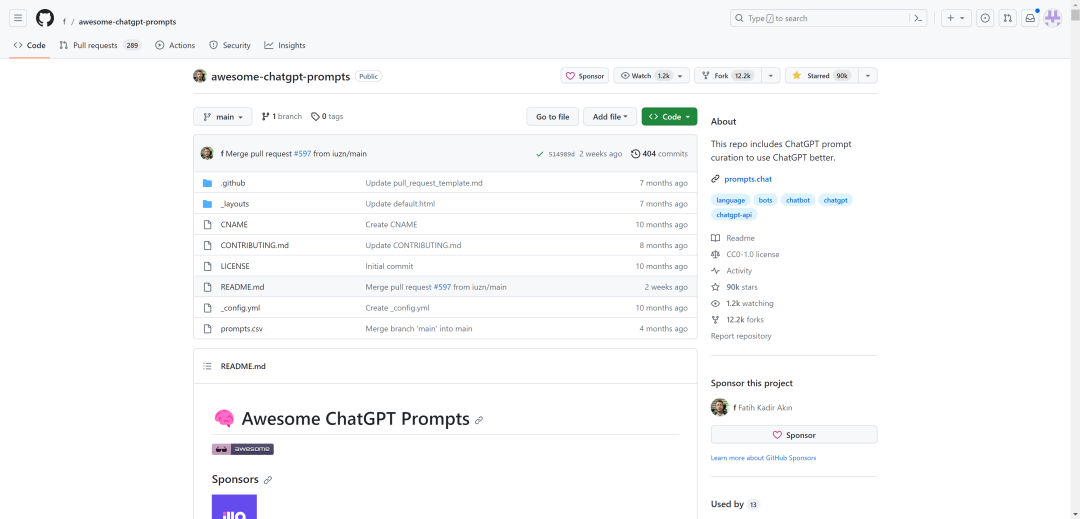The width and height of the screenshot is (1080, 519).
Task: Click the user profile avatar
Action: pyautogui.click(x=1052, y=18)
